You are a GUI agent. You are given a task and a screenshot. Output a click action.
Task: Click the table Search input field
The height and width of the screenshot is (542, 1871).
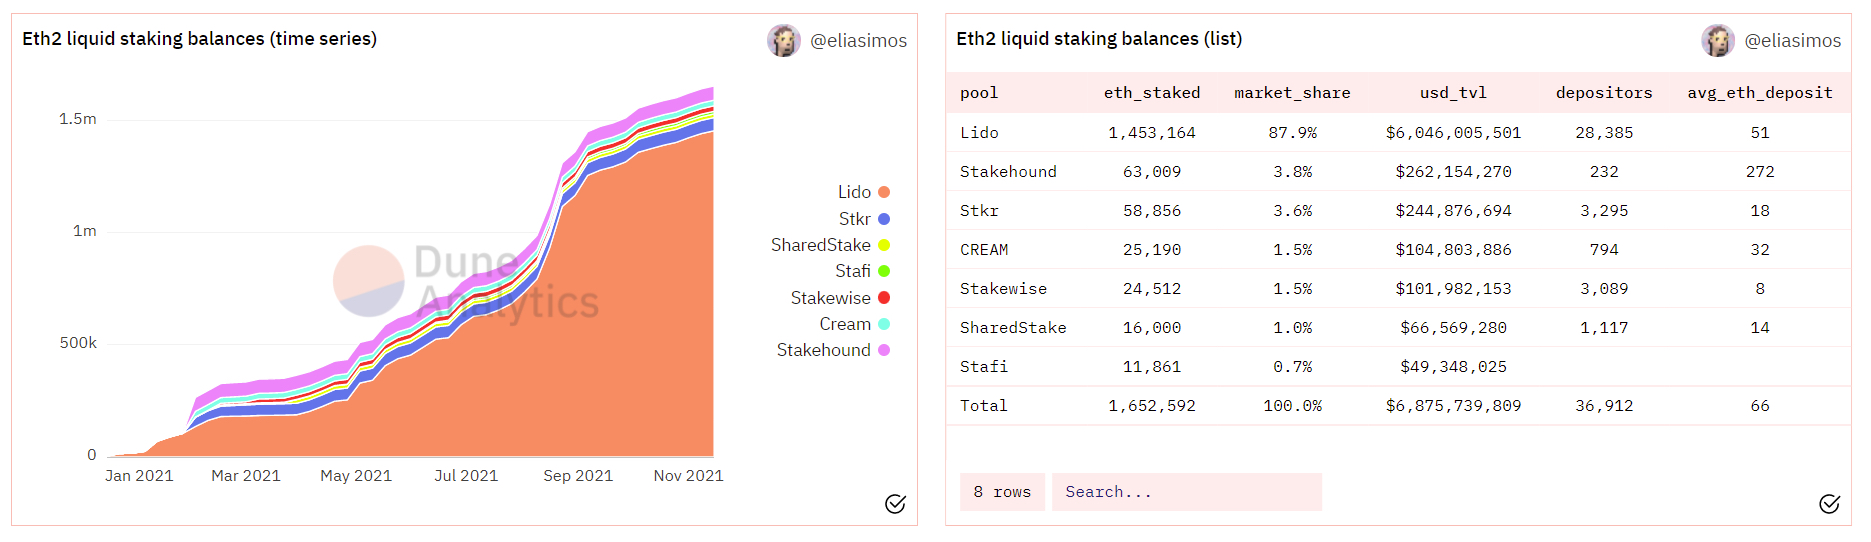(1187, 492)
